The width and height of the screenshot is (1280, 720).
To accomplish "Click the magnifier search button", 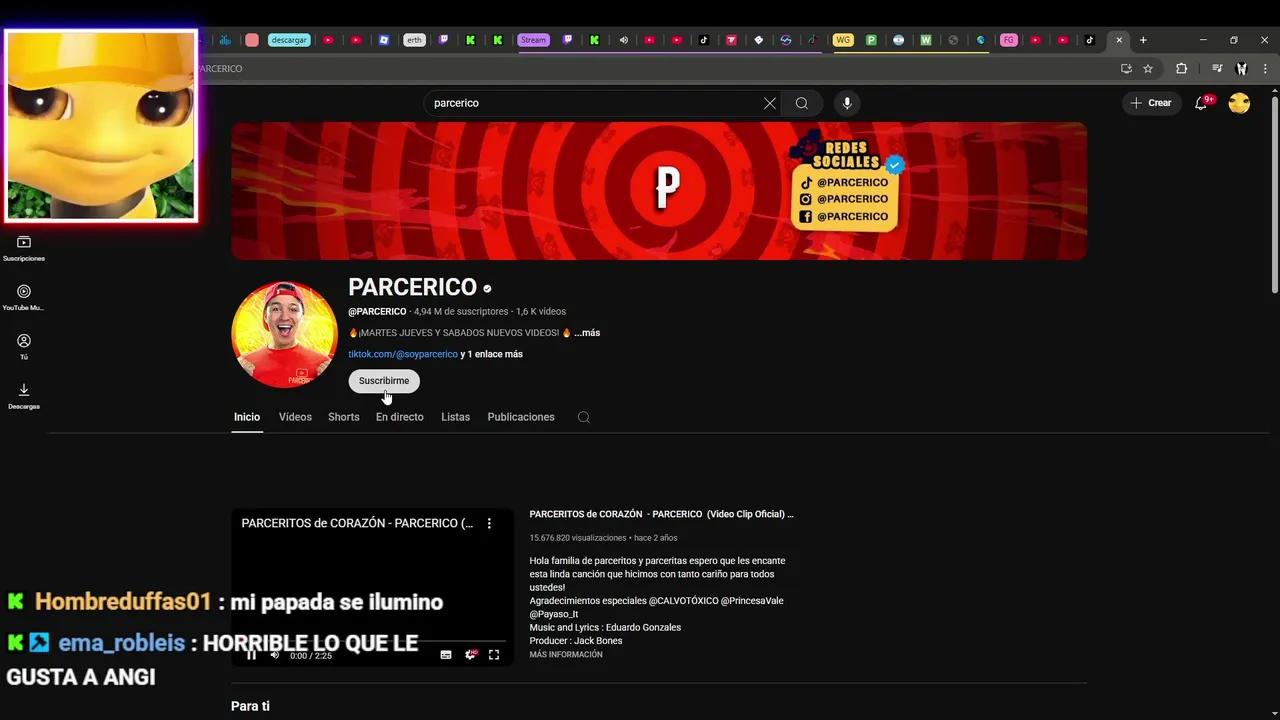I will point(802,103).
